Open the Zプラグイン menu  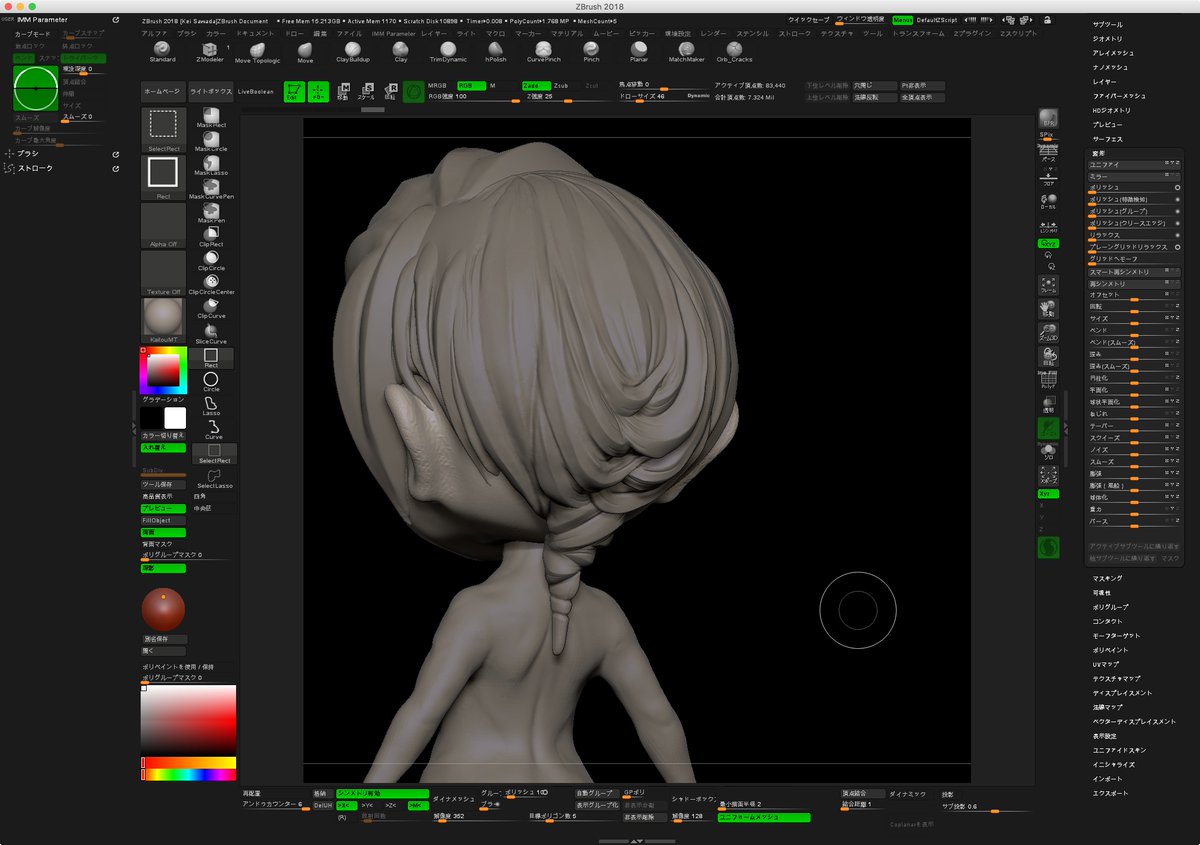coord(970,33)
